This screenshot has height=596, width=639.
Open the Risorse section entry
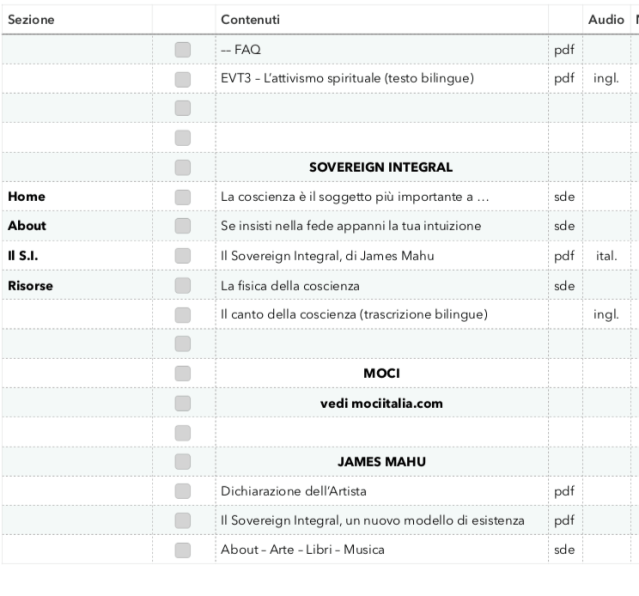31,285
